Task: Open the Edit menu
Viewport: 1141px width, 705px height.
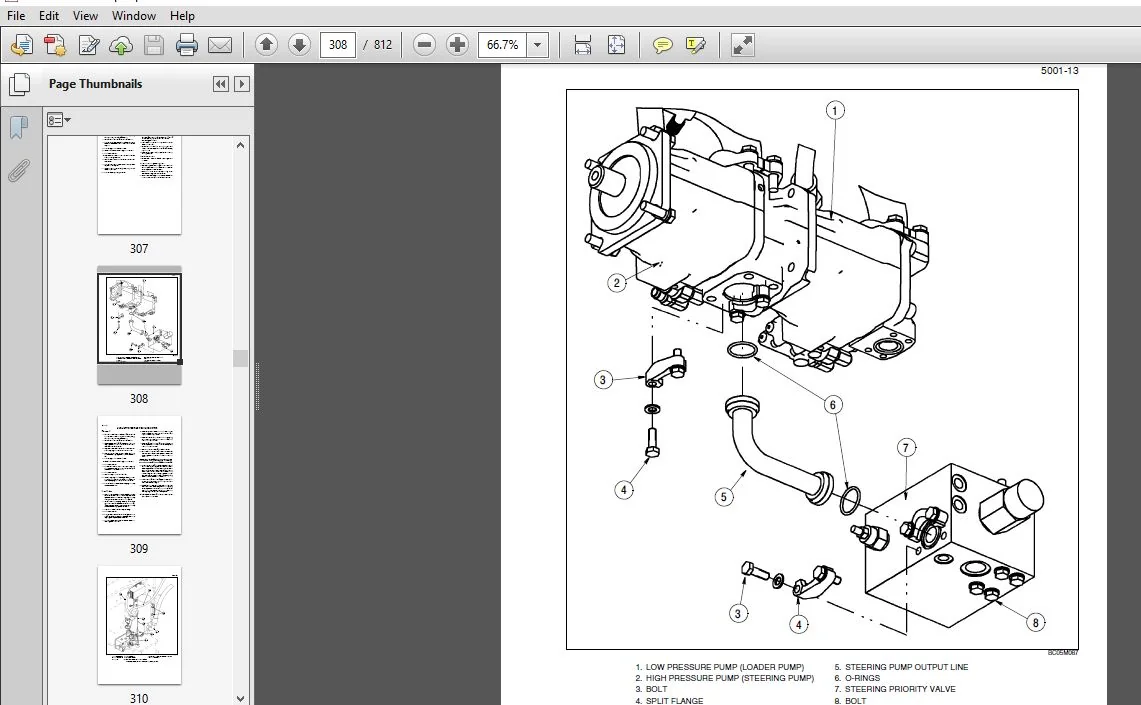Action: [49, 15]
